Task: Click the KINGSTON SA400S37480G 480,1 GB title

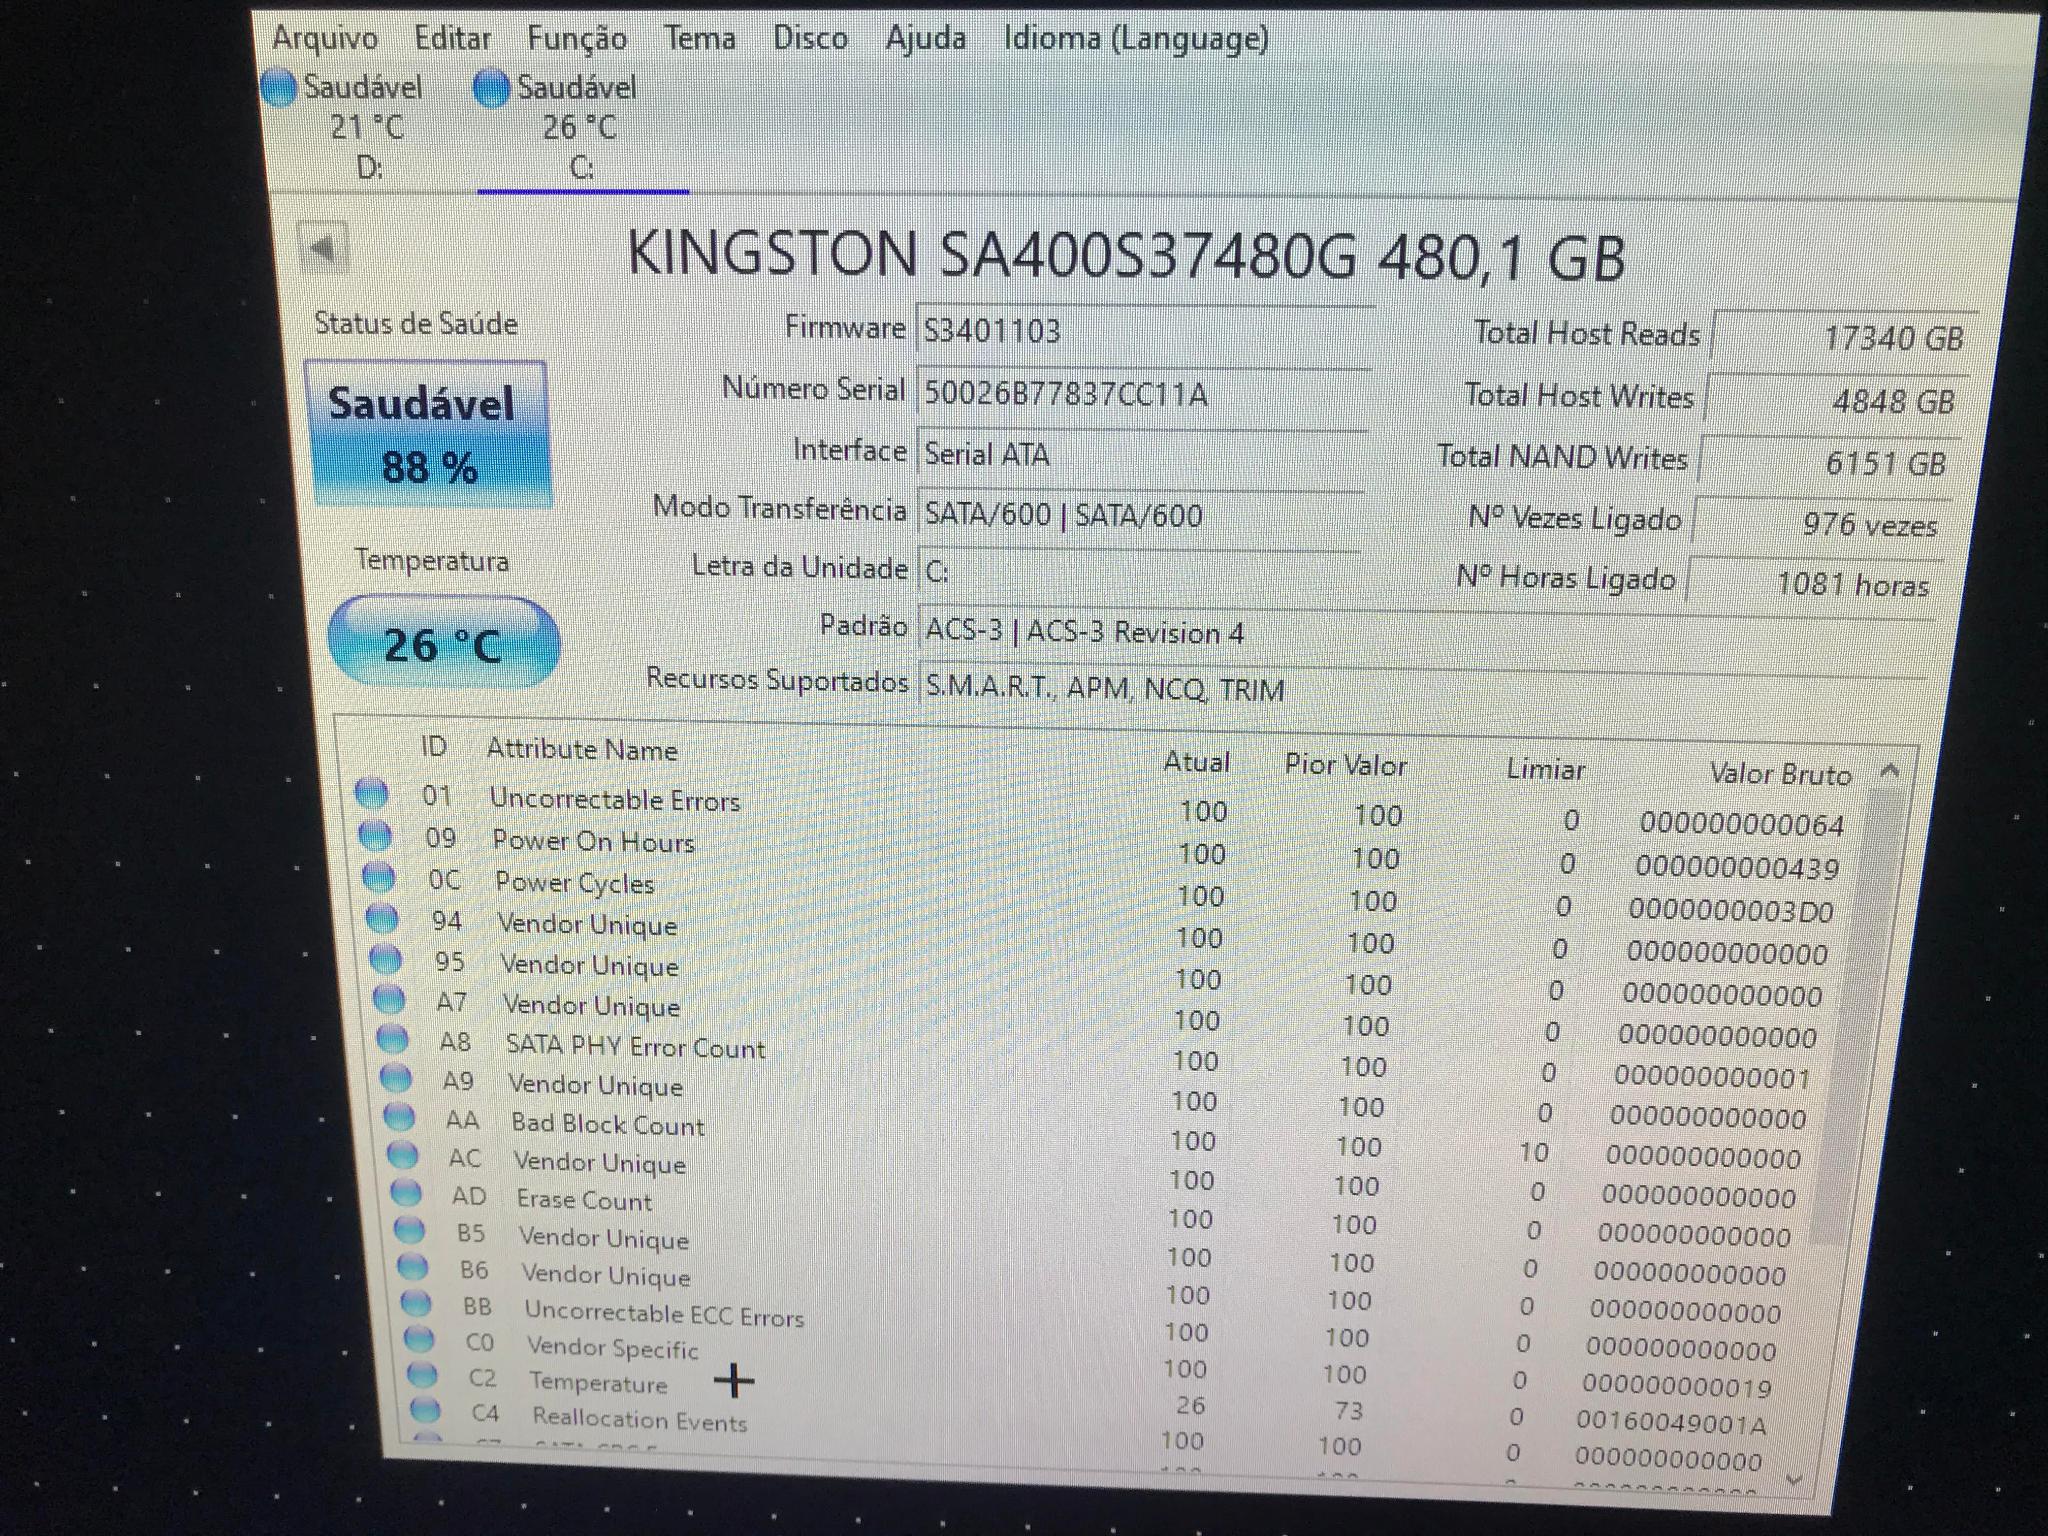Action: 1126,254
